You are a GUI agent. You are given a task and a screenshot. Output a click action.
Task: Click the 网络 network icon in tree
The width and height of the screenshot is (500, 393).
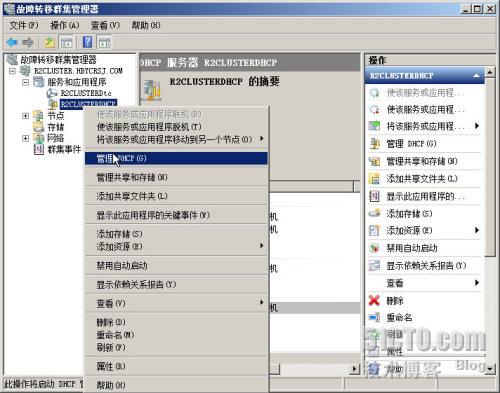pos(39,138)
